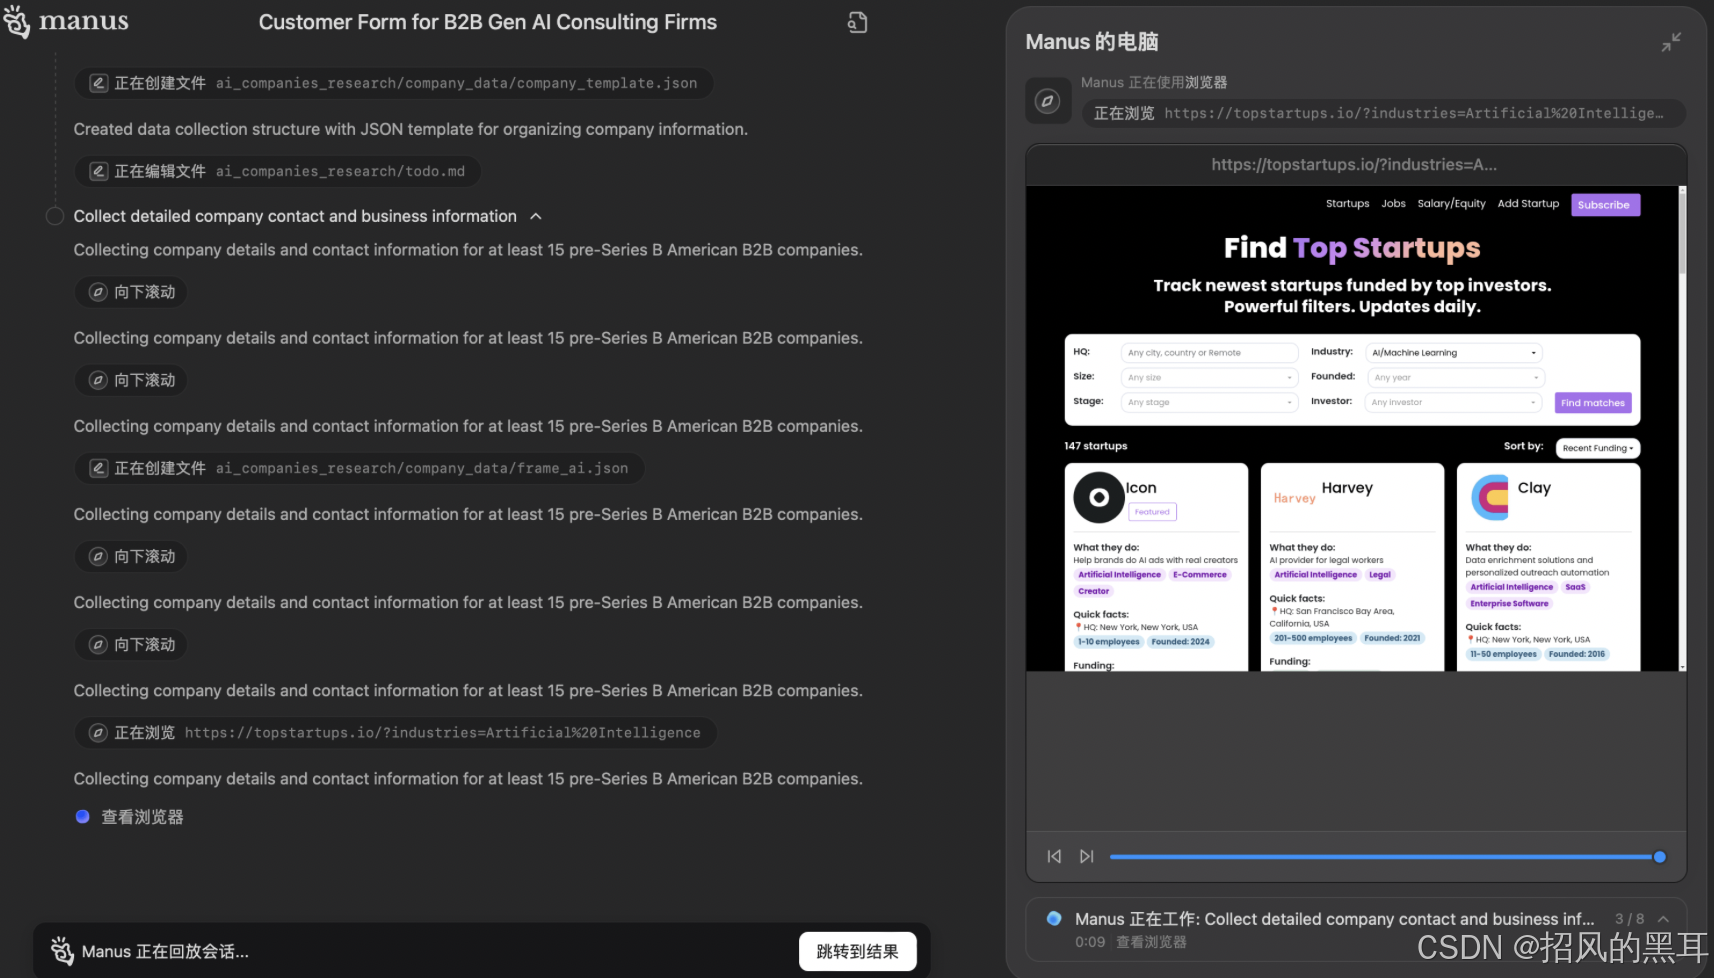Open Jobs menu on TopStartups page
Image resolution: width=1714 pixels, height=978 pixels.
pos(1393,204)
